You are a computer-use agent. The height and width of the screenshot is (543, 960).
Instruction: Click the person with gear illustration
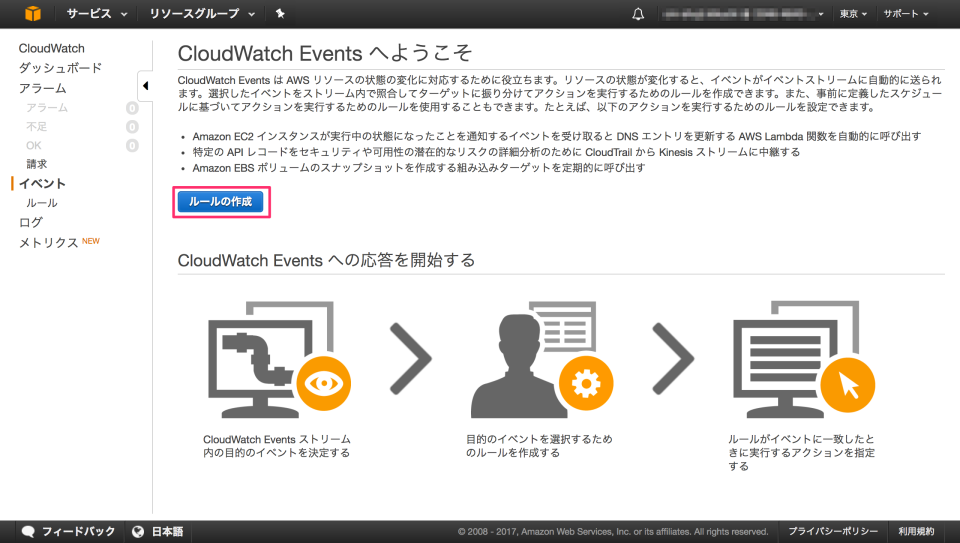click(x=542, y=360)
